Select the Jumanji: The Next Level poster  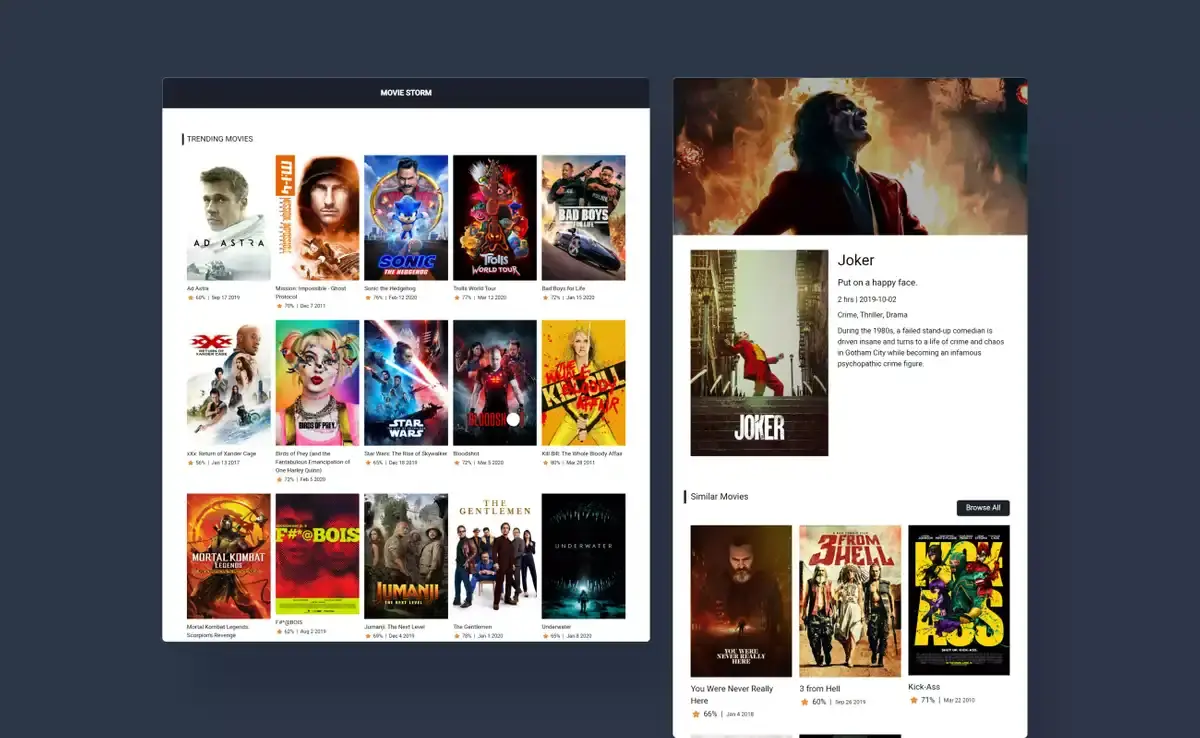406,556
